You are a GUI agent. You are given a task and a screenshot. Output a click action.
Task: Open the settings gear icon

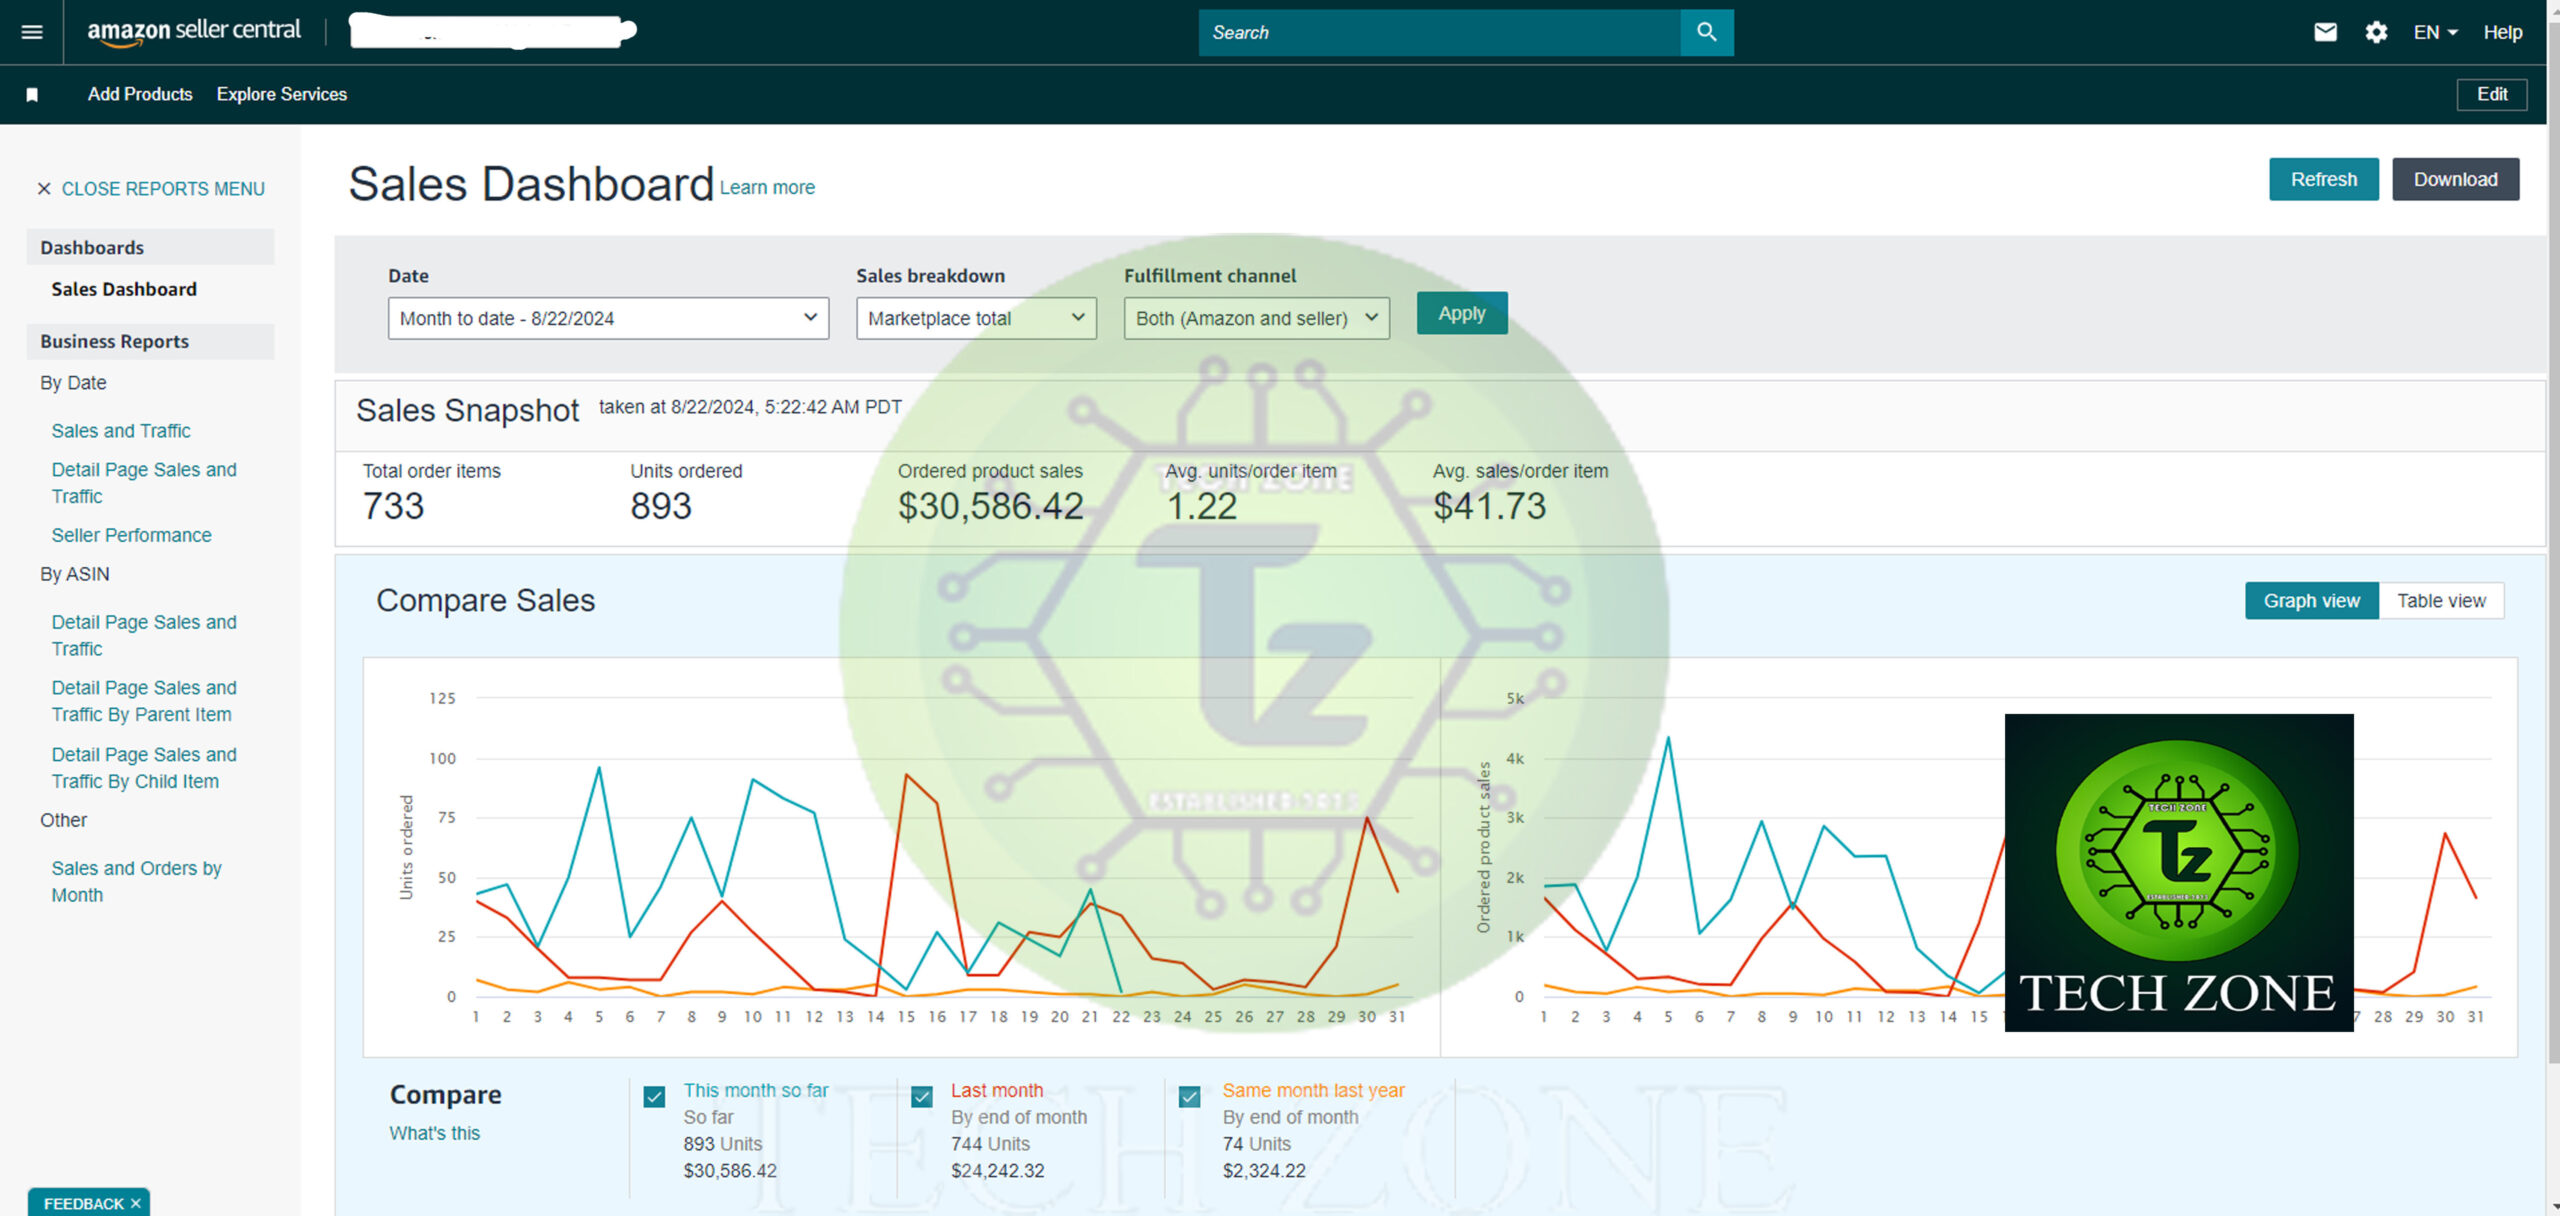2376,32
